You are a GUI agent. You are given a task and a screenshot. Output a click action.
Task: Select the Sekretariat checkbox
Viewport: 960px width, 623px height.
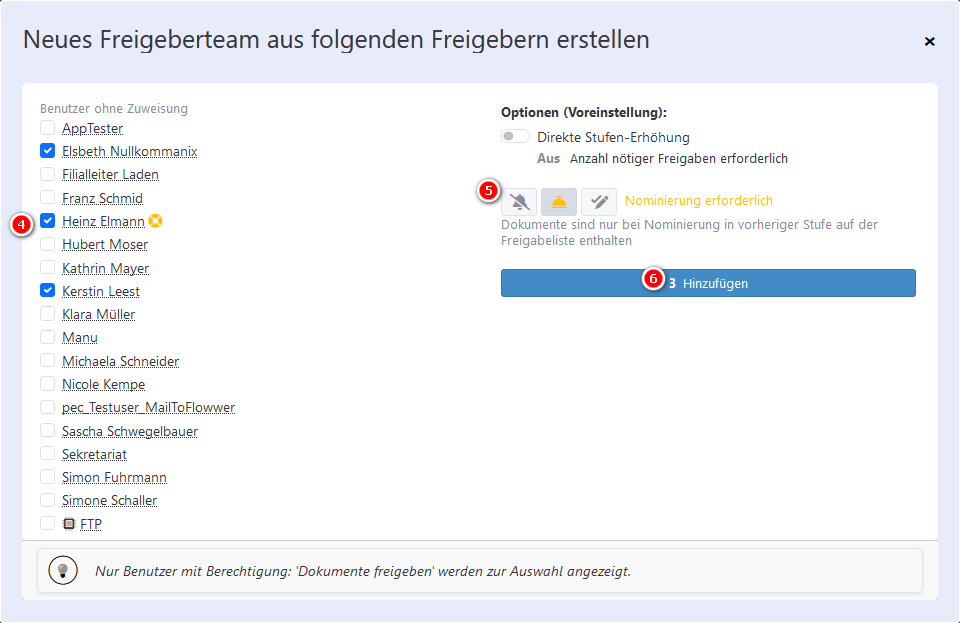(x=47, y=453)
